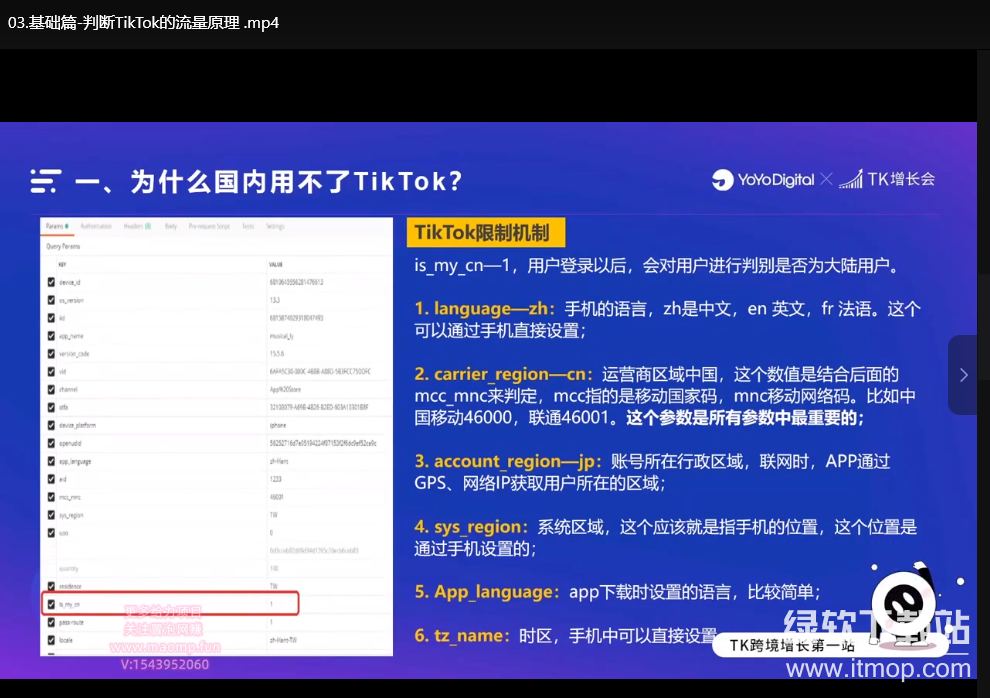
Task: Uncheck the residence parameter checkbox
Action: coord(51,586)
